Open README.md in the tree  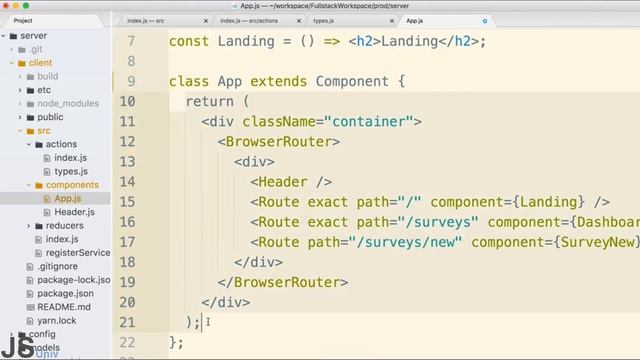point(64,307)
